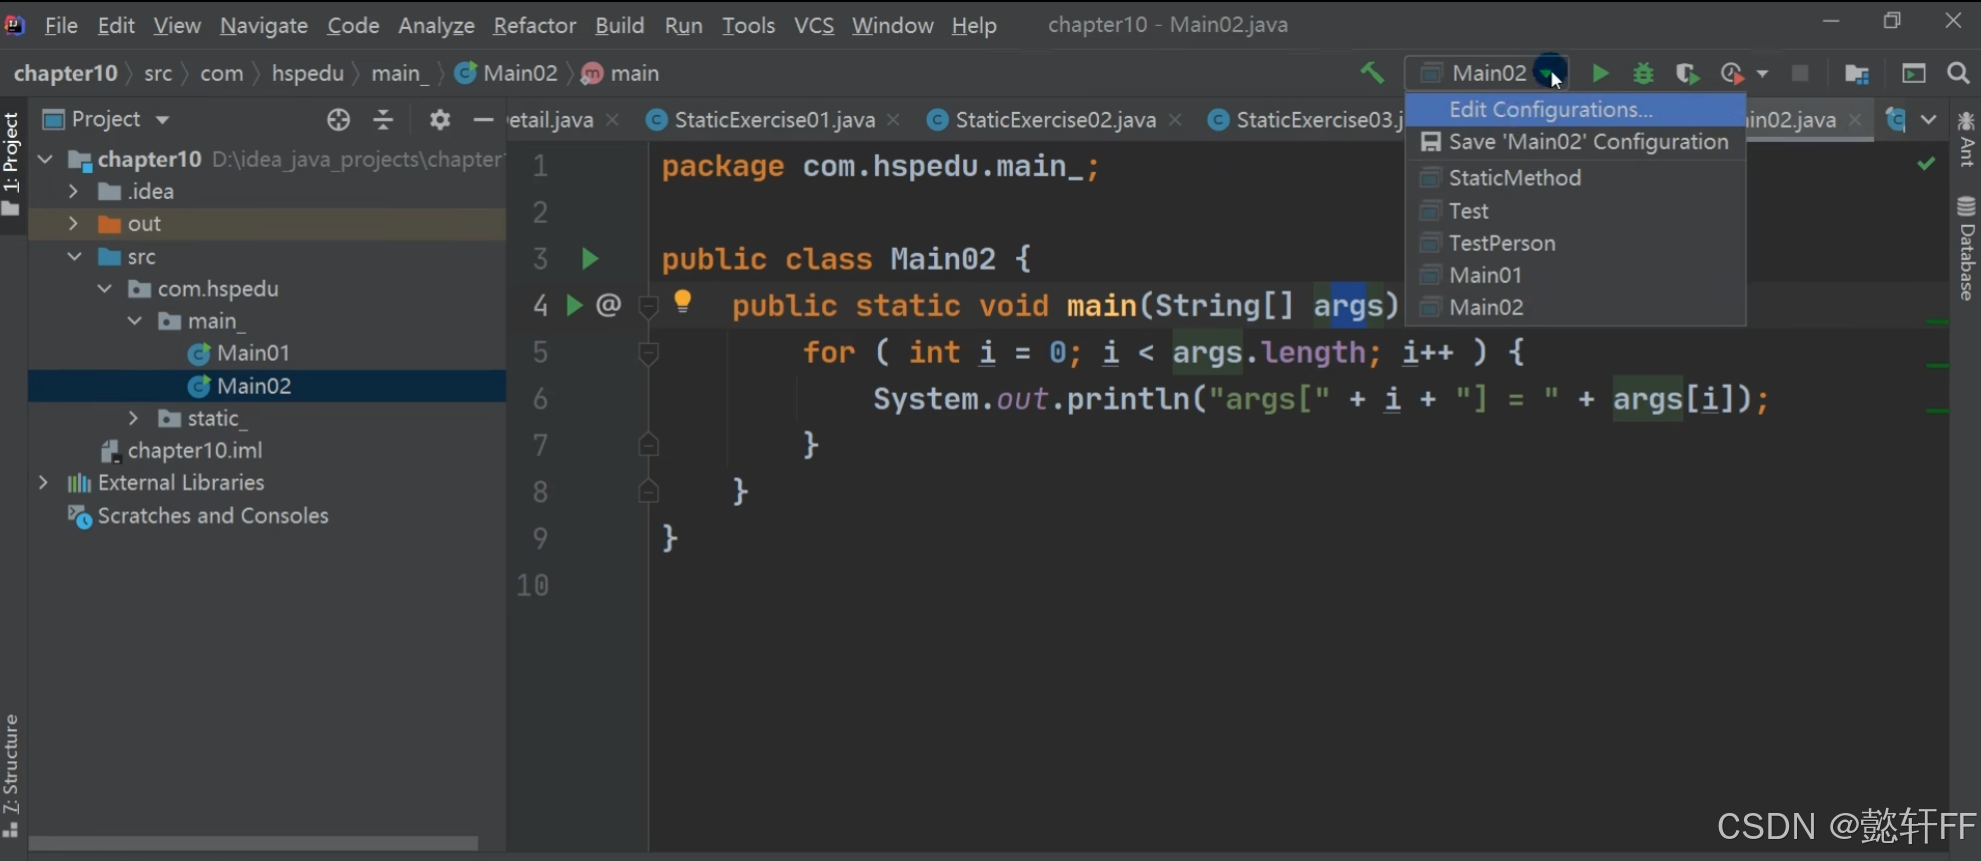Open the Project view mode dropdown
The height and width of the screenshot is (861, 1981).
pyautogui.click(x=162, y=120)
